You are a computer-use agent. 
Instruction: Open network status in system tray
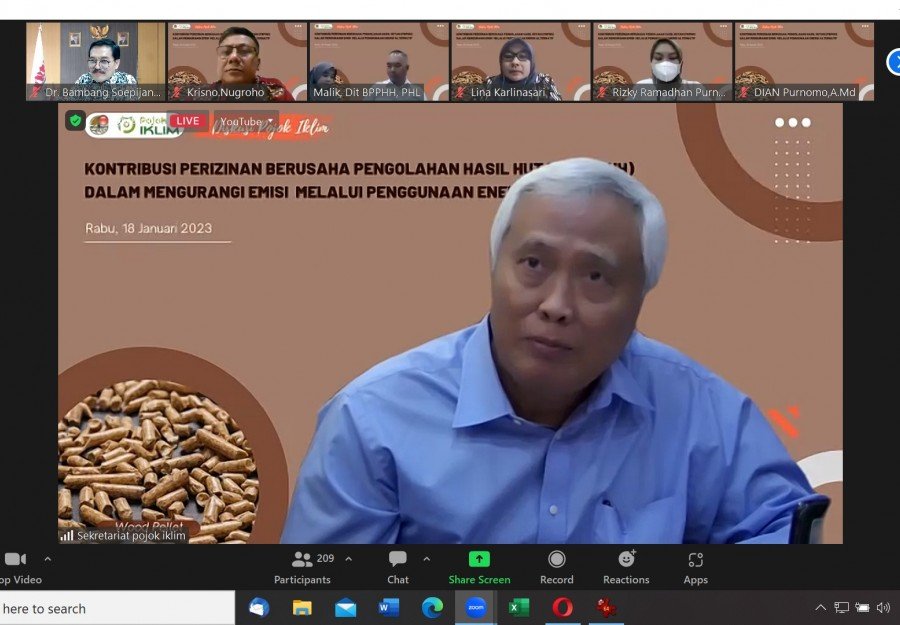pos(841,607)
